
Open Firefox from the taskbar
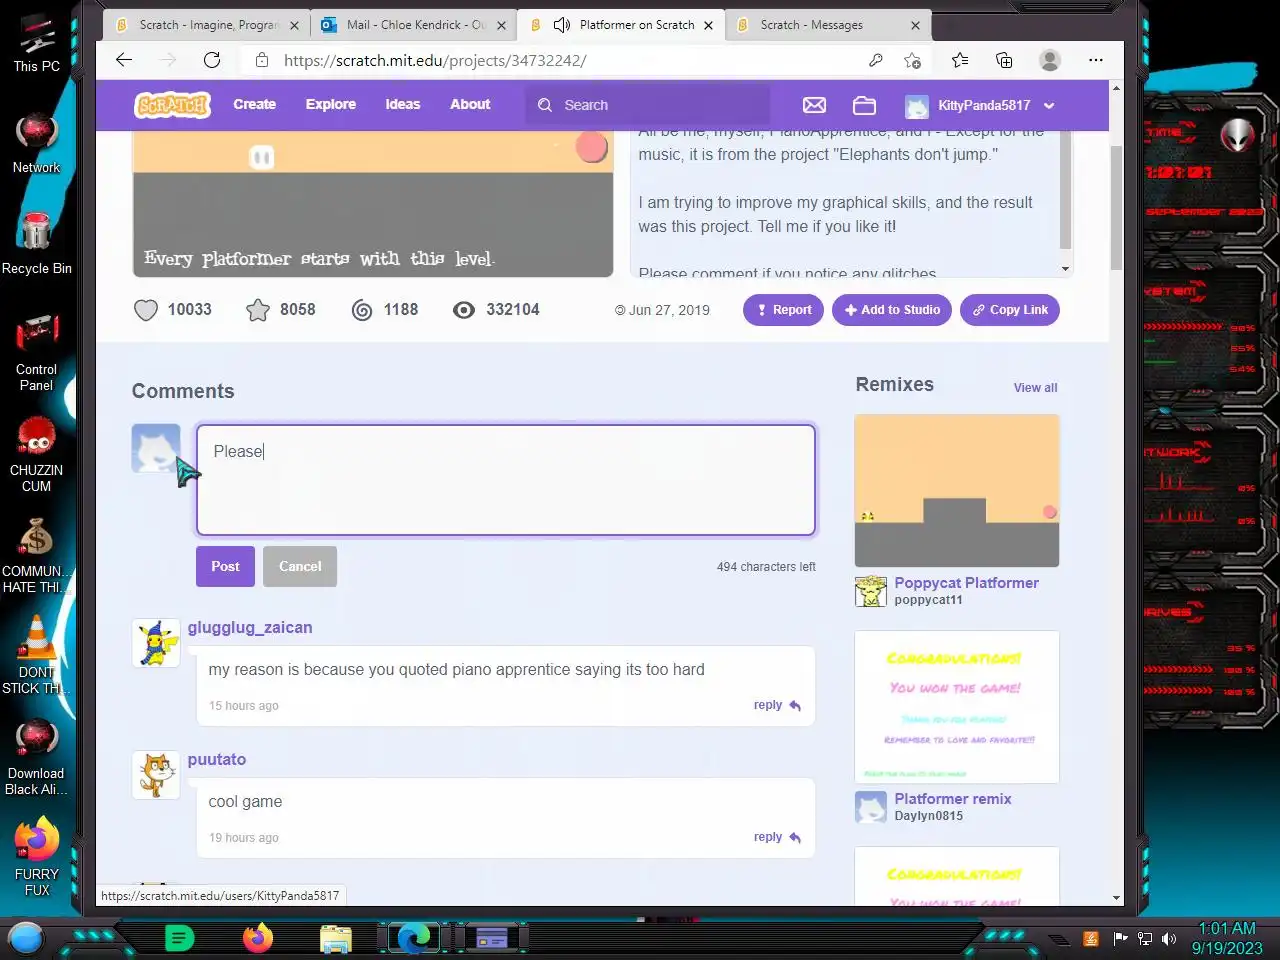point(258,938)
